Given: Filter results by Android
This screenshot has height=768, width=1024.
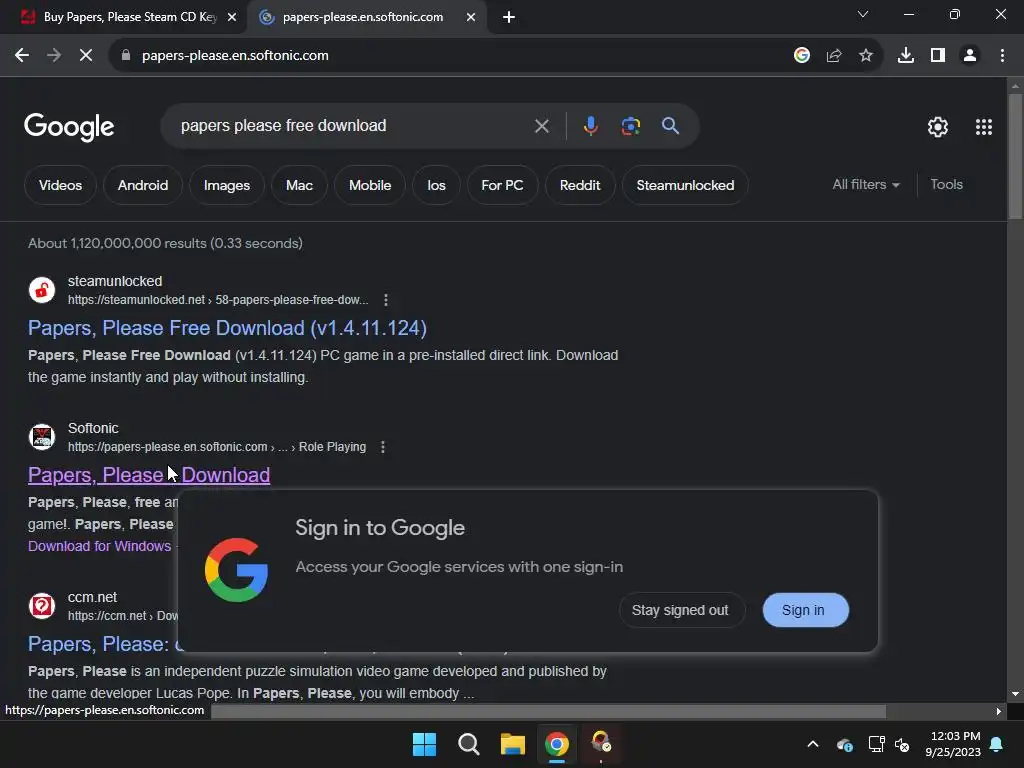Looking at the screenshot, I should point(142,185).
